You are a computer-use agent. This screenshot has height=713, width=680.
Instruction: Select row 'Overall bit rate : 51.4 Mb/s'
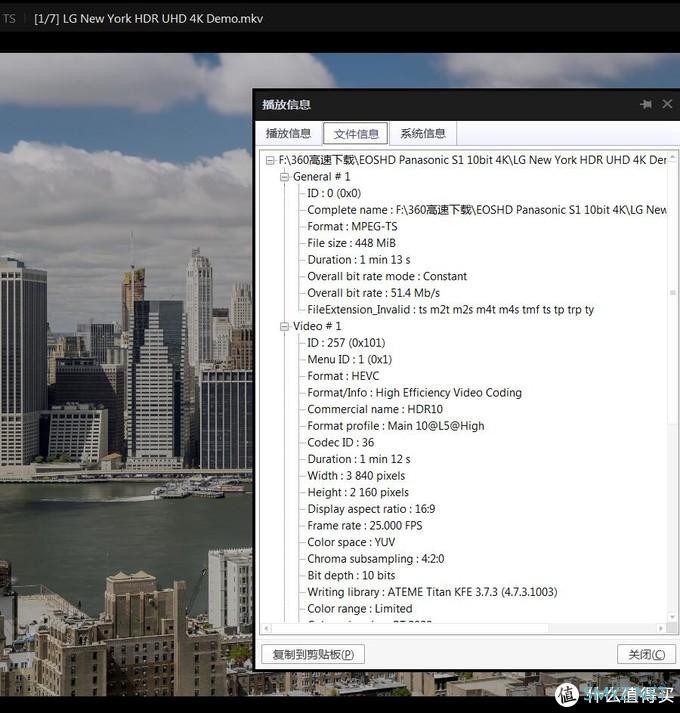tap(373, 293)
